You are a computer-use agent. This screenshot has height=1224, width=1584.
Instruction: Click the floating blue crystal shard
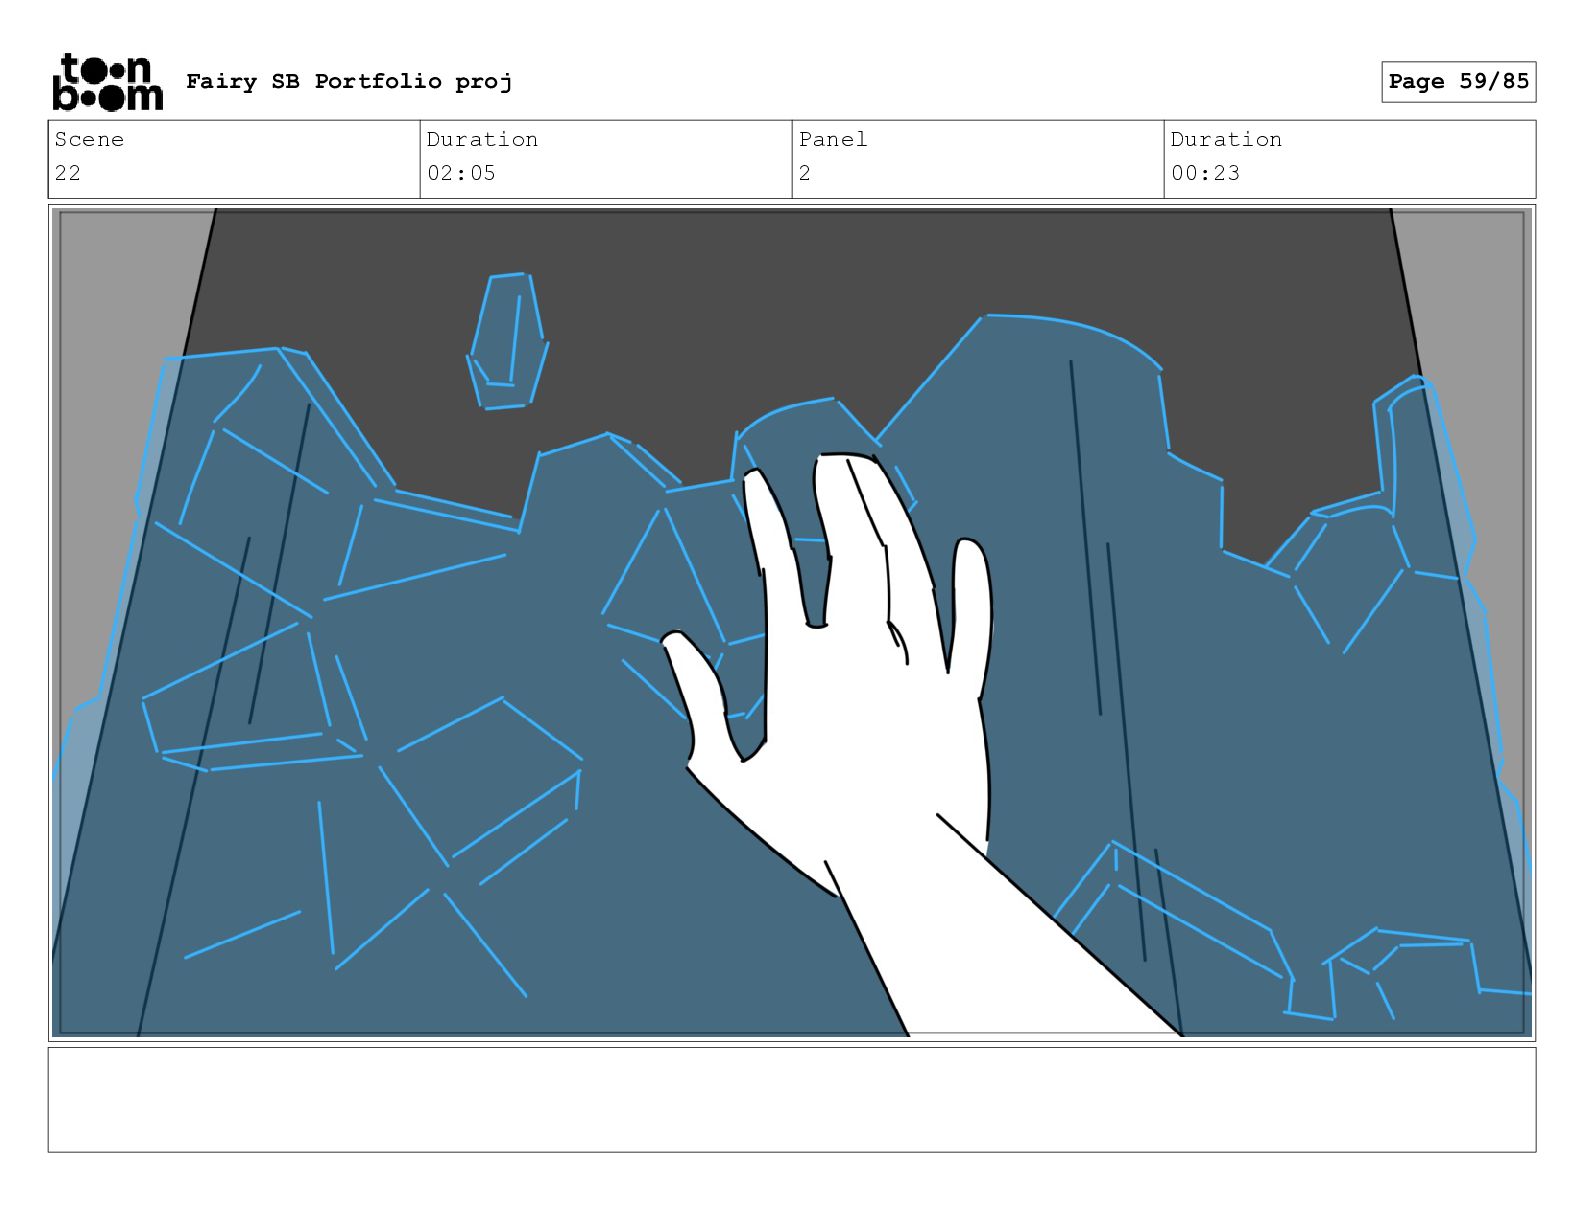(x=508, y=341)
